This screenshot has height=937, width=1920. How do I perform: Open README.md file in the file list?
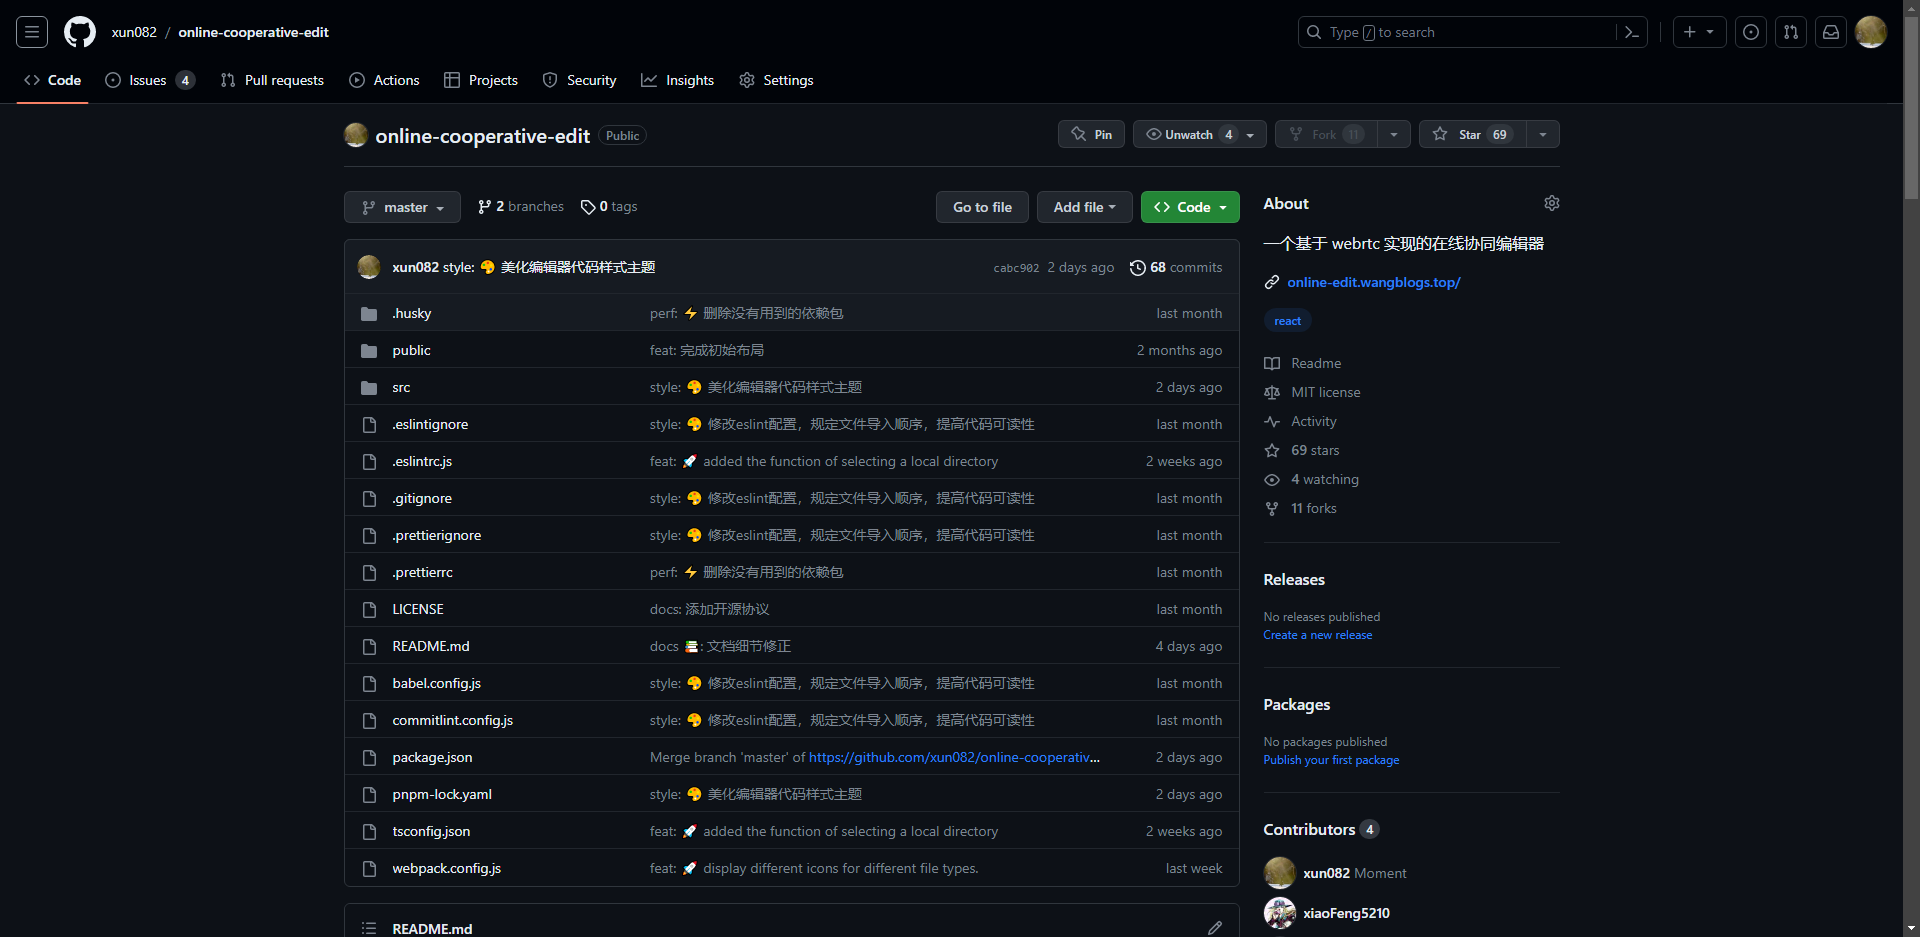(x=431, y=646)
